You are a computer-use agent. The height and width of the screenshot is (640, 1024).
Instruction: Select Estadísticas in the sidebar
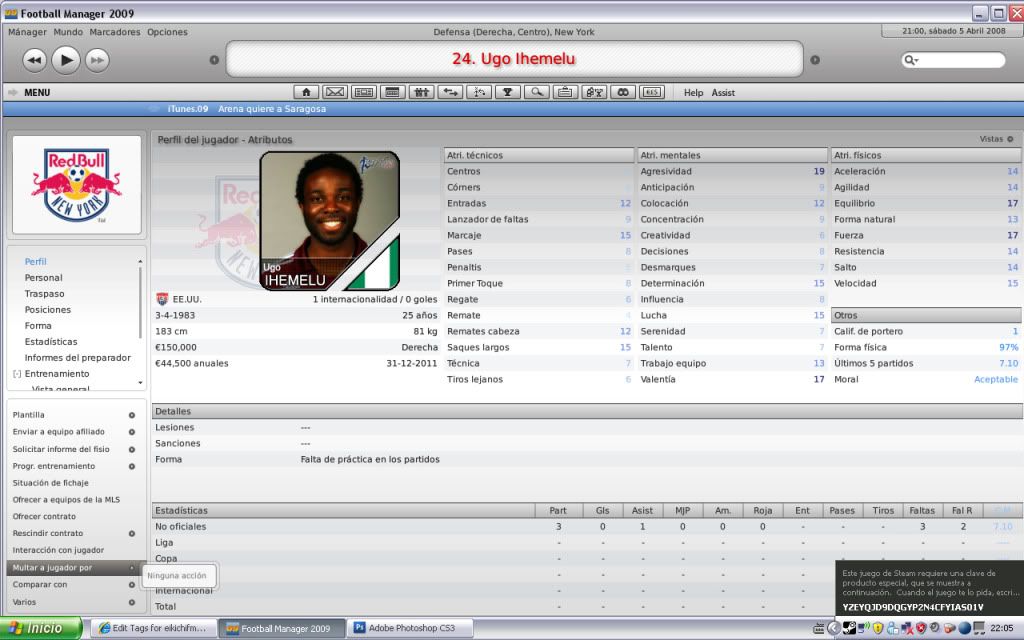coord(51,342)
